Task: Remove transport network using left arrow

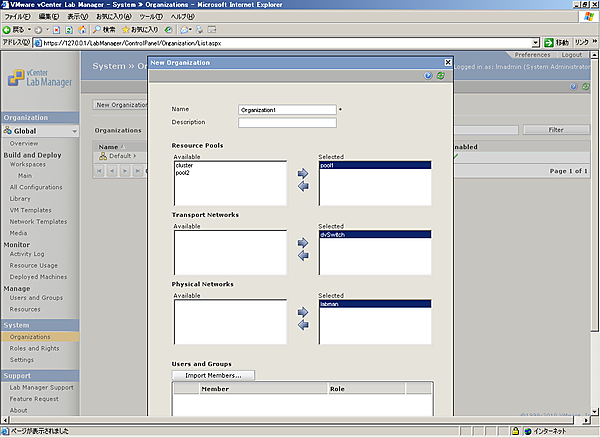Action: (x=304, y=256)
